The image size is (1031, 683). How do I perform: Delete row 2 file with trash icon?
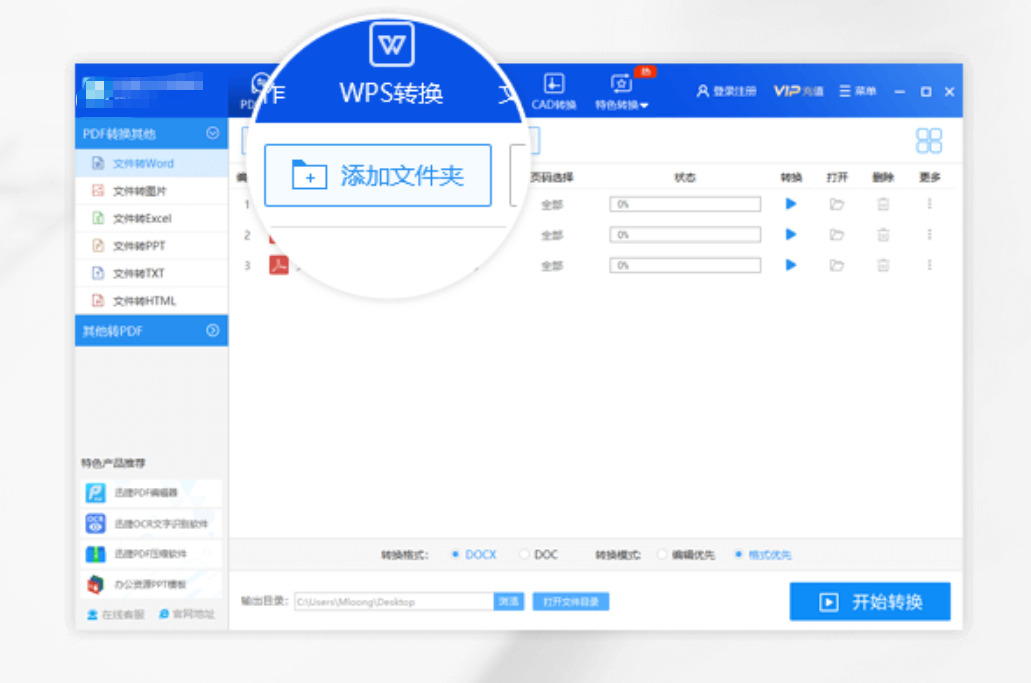(883, 235)
